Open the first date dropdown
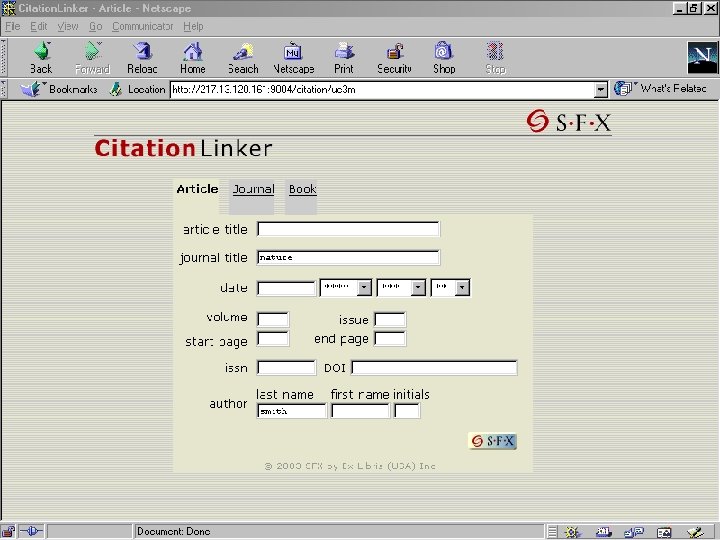 tap(345, 287)
